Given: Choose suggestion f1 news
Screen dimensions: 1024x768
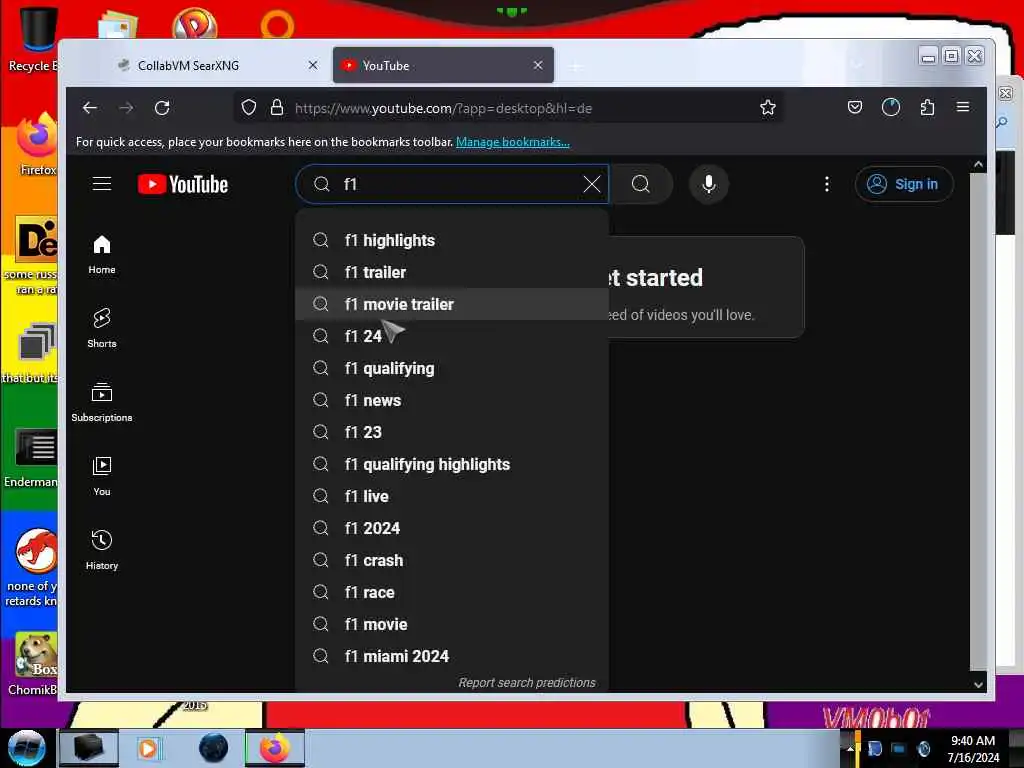Looking at the screenshot, I should [x=452, y=400].
